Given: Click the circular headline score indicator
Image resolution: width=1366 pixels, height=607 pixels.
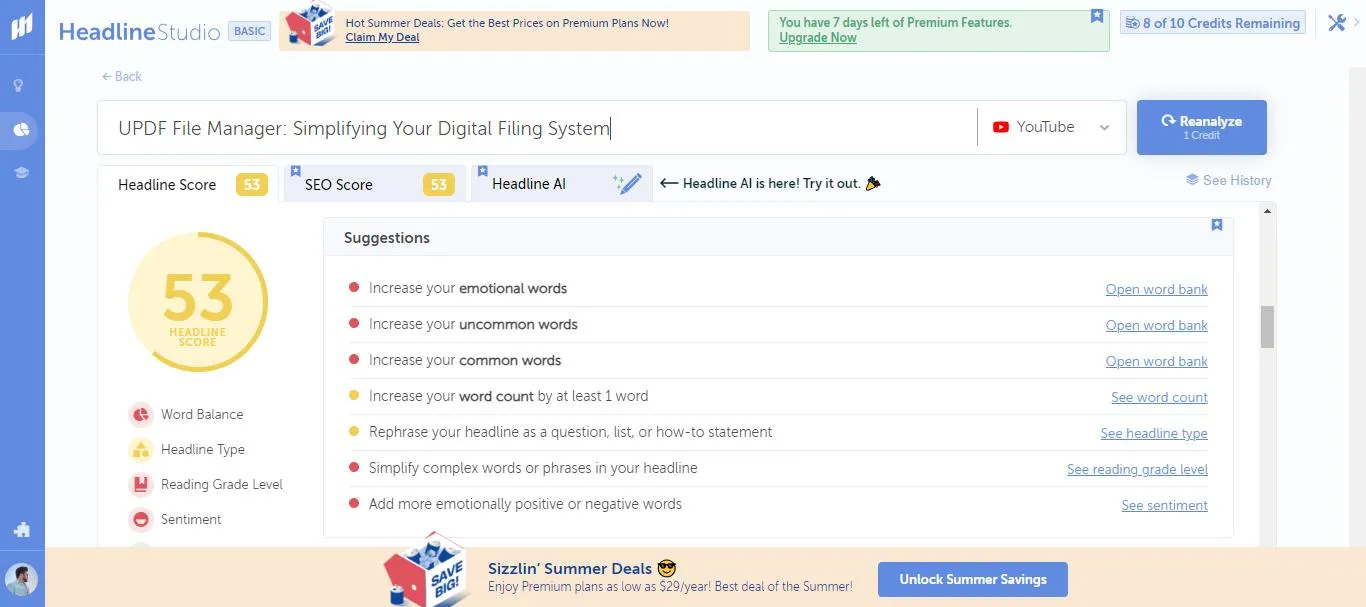Looking at the screenshot, I should pyautogui.click(x=197, y=301).
